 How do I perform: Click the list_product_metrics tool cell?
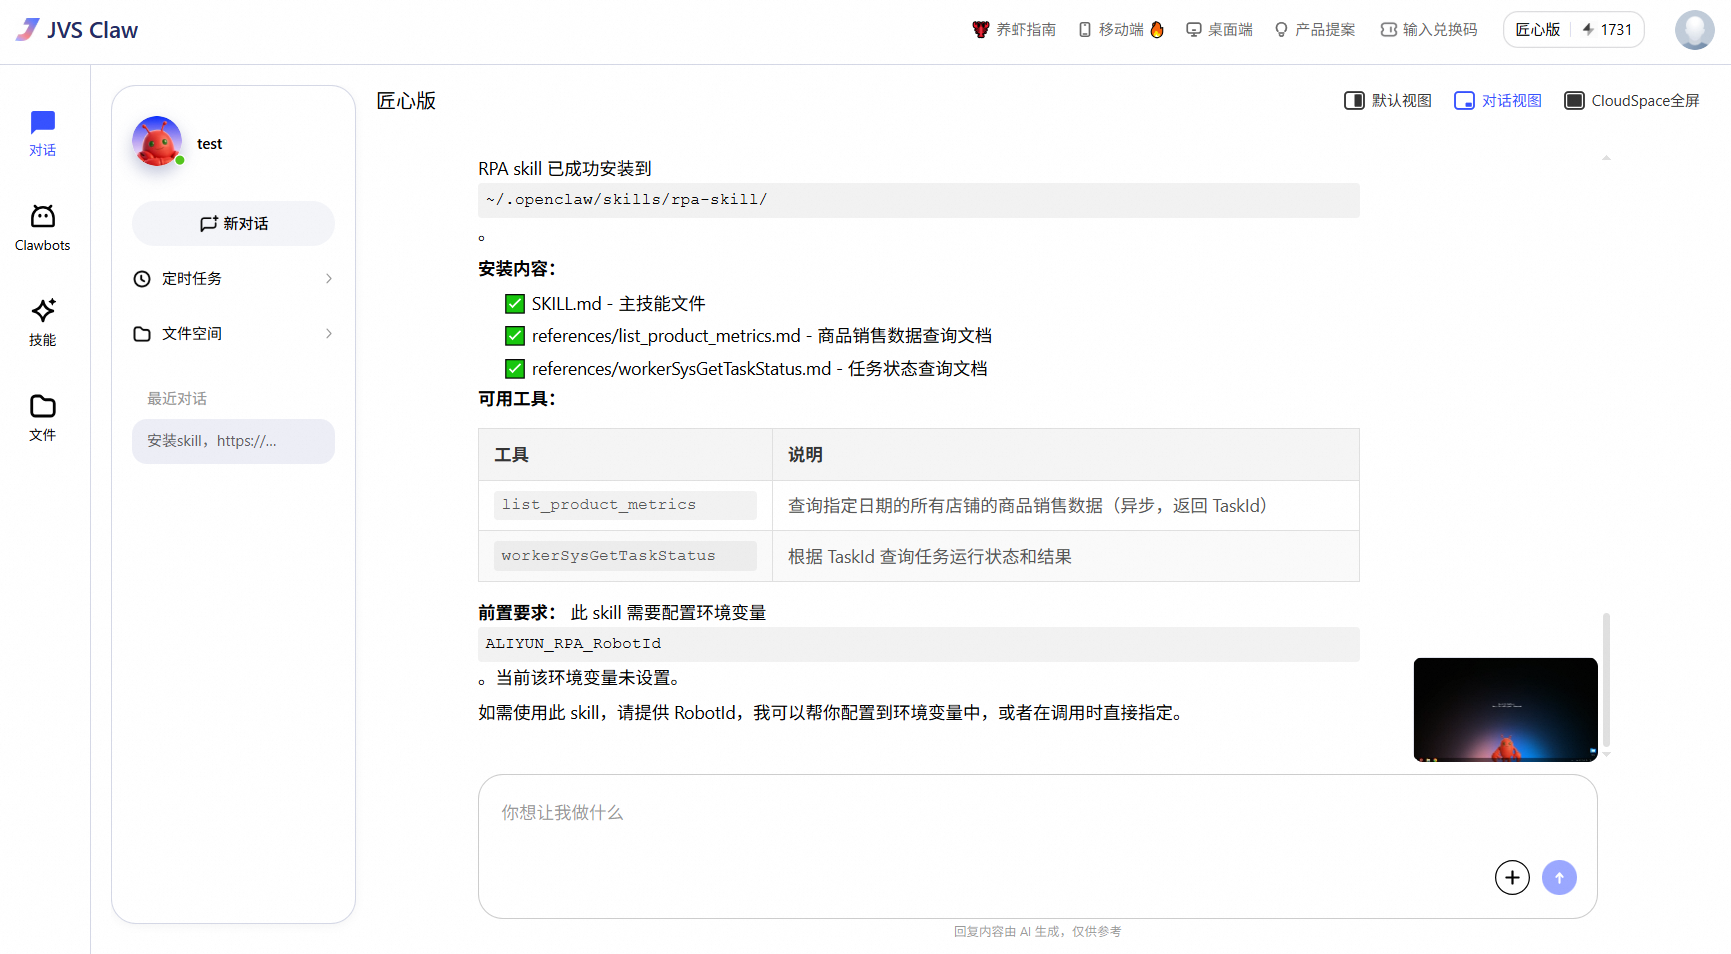(x=625, y=505)
